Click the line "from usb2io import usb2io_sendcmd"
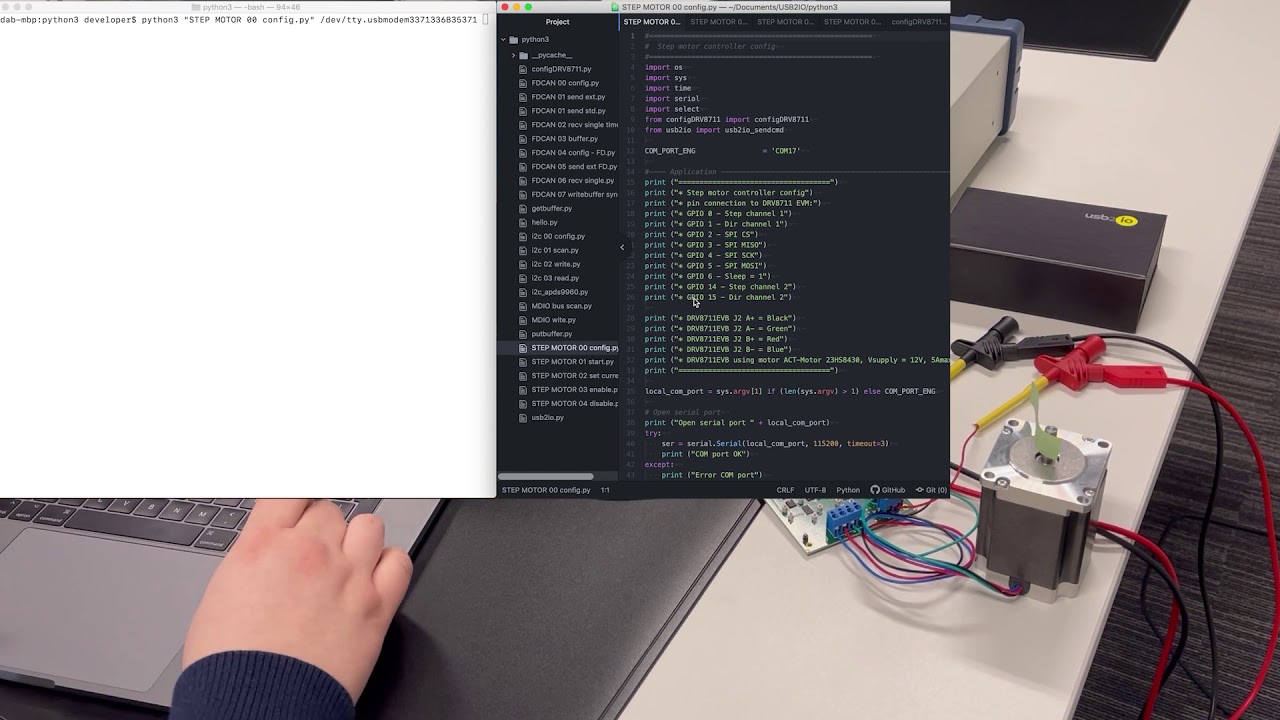 tap(714, 130)
